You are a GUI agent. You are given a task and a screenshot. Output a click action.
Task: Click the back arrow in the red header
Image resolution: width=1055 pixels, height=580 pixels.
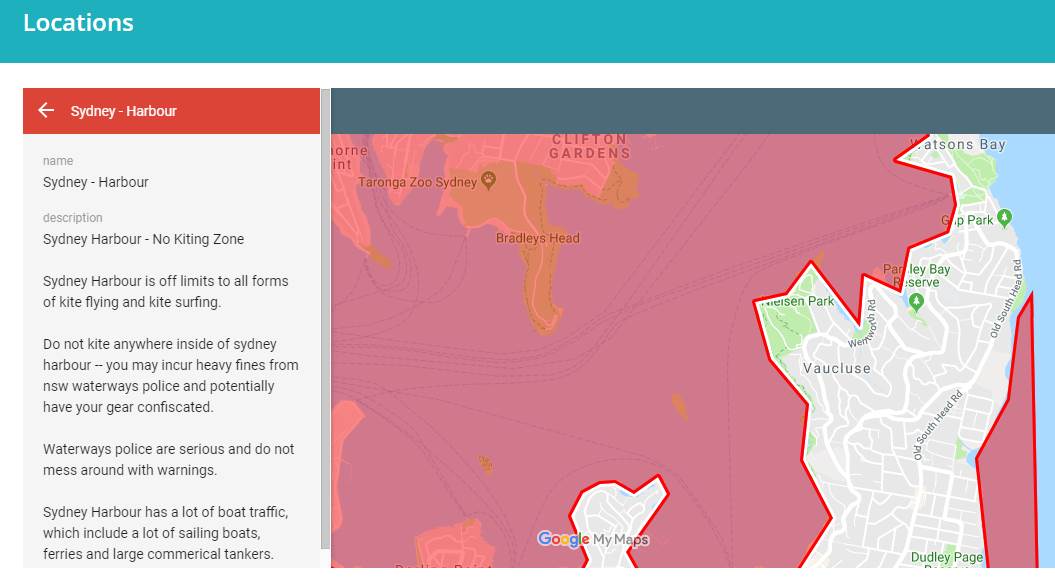pyautogui.click(x=46, y=110)
